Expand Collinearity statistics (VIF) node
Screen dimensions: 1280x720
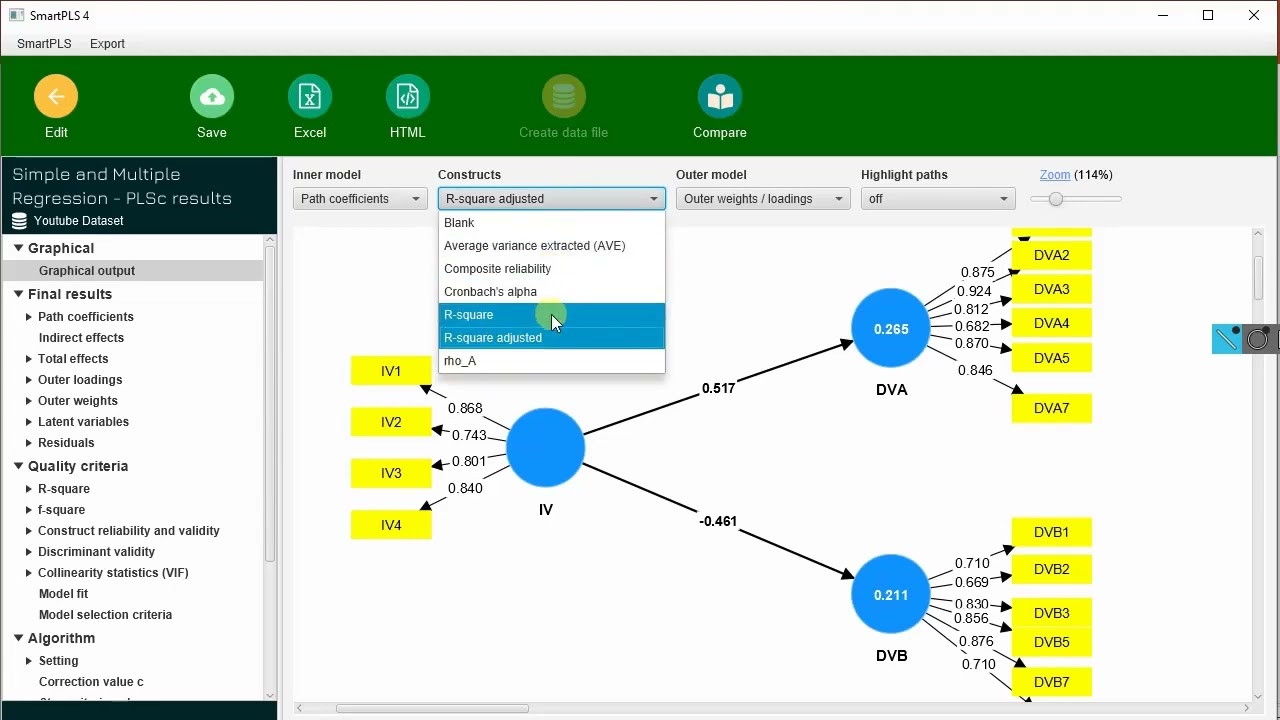click(x=29, y=573)
